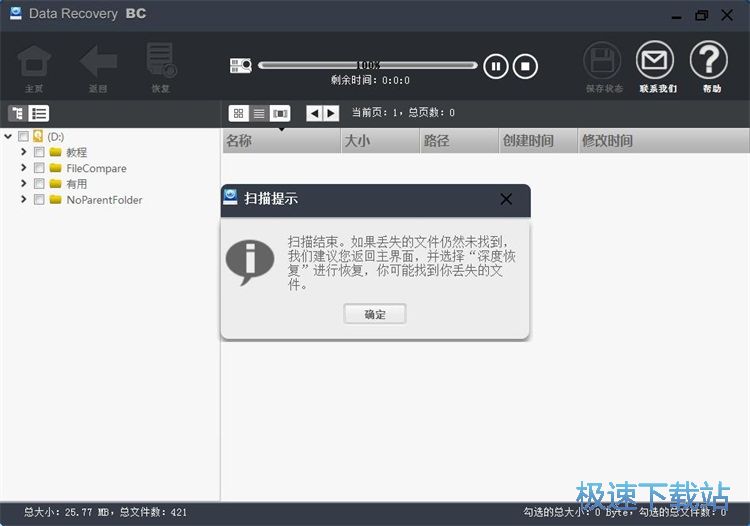Image resolution: width=750 pixels, height=526 pixels.
Task: Click the Data Recovery app logo icon
Action: [x=16, y=13]
